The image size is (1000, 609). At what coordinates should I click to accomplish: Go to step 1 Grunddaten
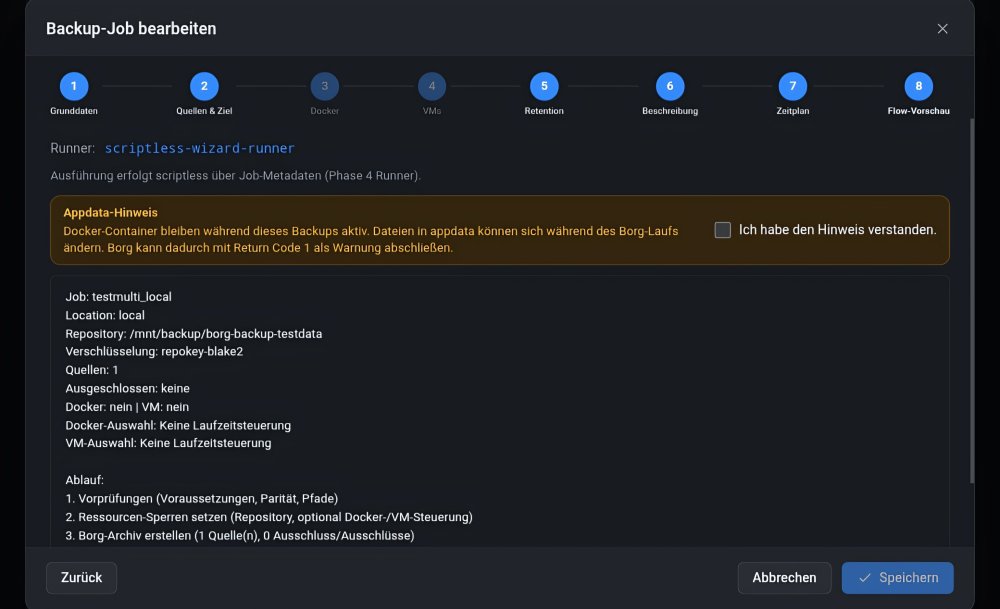(74, 86)
